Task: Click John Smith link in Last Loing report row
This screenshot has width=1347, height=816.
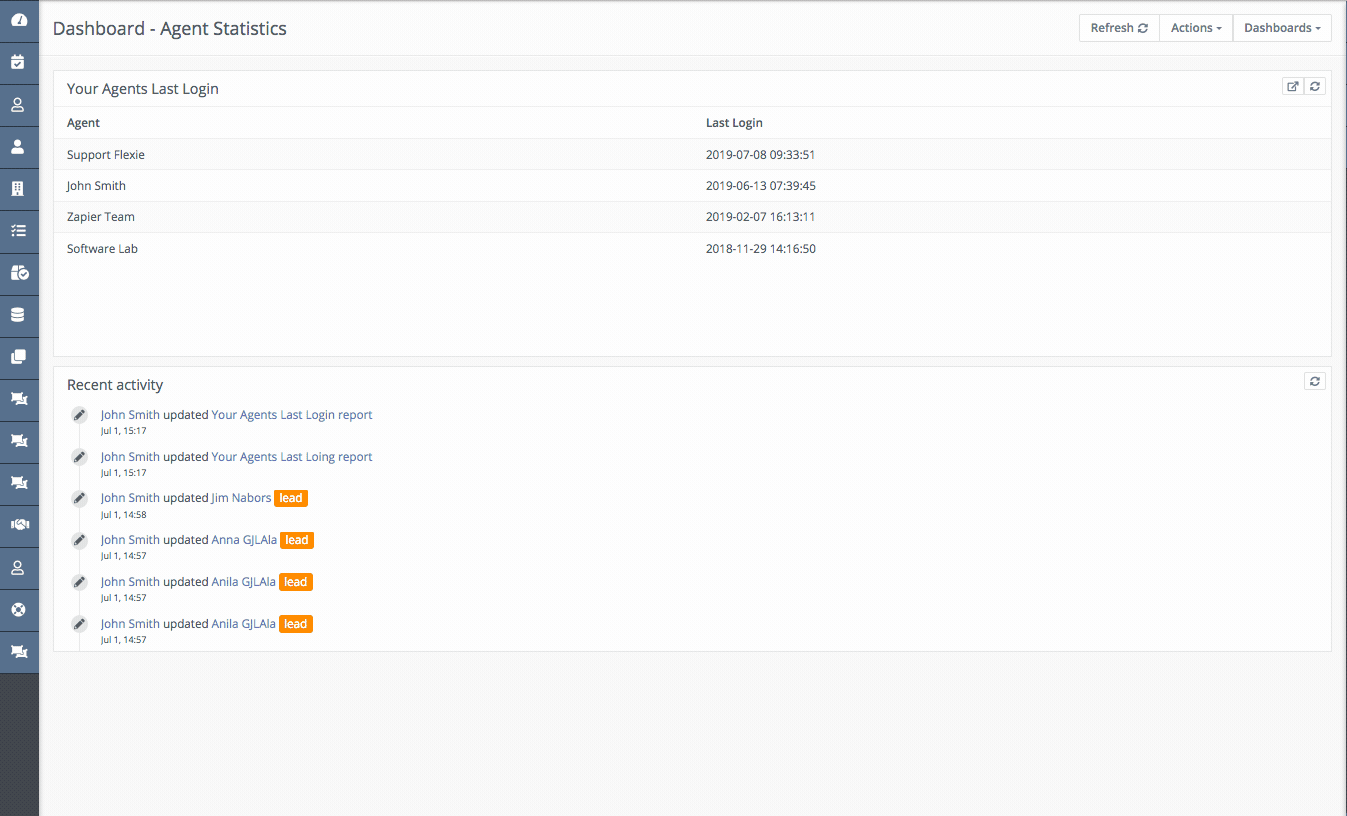Action: [130, 457]
